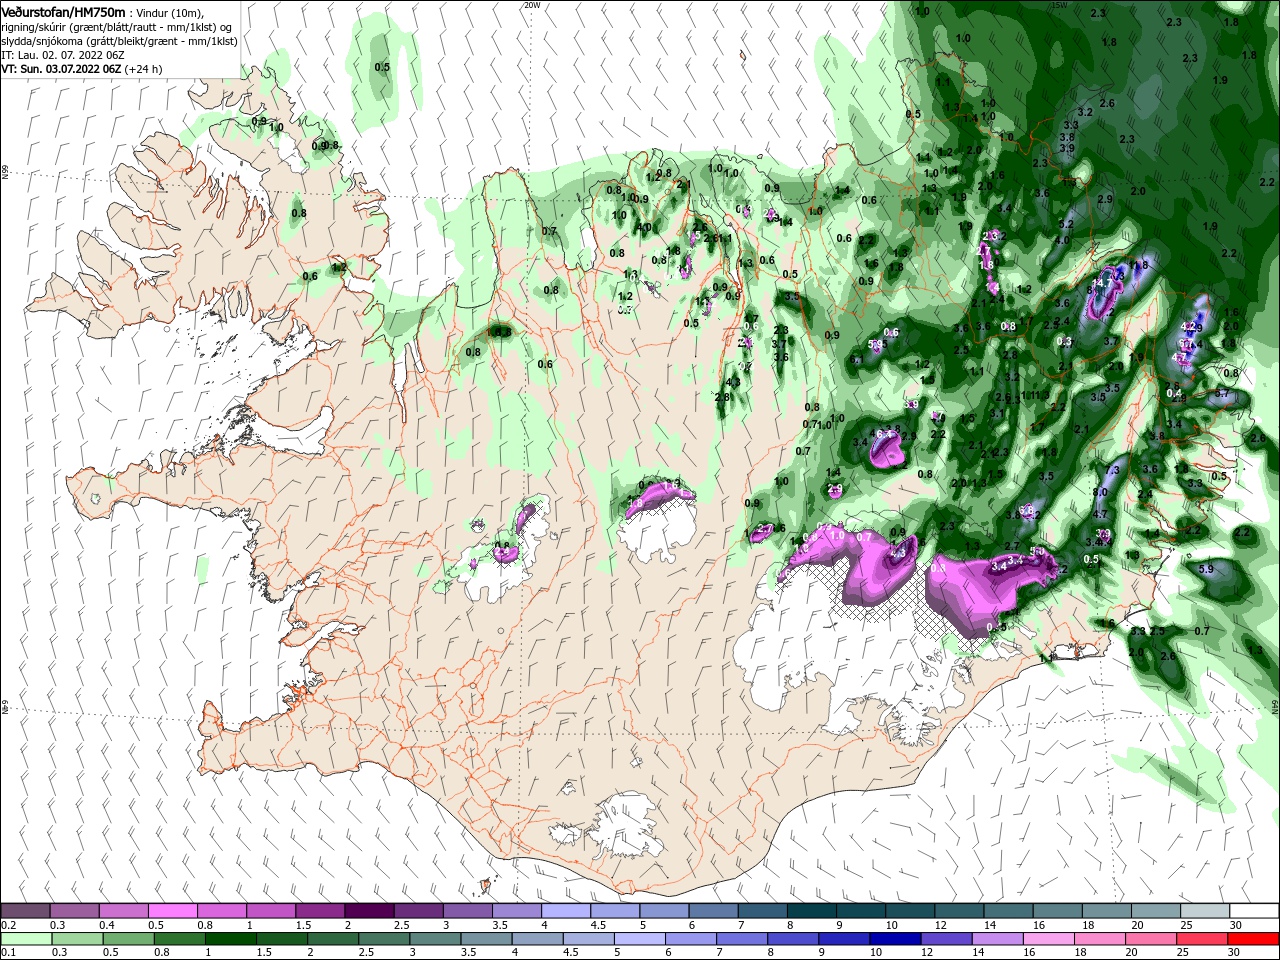Click the white 30 swatch in the snow legend row
Image resolution: width=1280 pixels, height=960 pixels.
1254,911
